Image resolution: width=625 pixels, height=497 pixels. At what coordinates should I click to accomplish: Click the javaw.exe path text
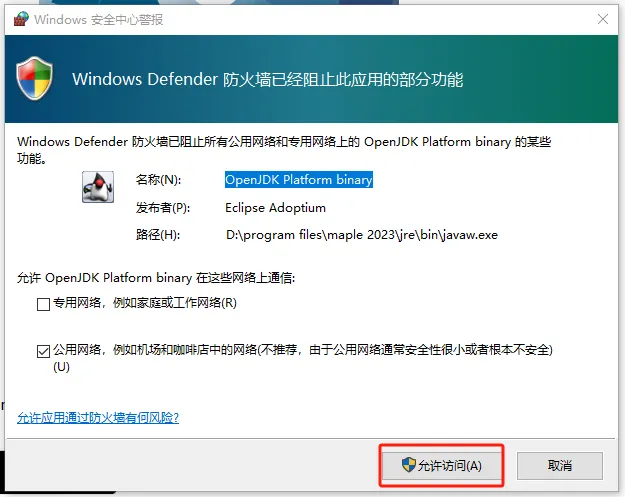[x=362, y=235]
